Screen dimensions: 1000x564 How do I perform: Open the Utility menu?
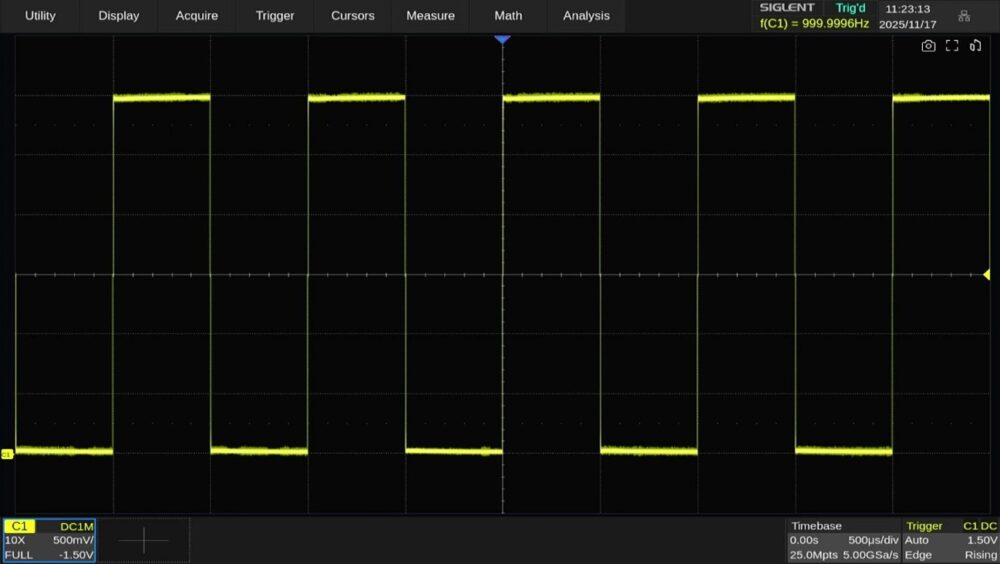tap(40, 16)
